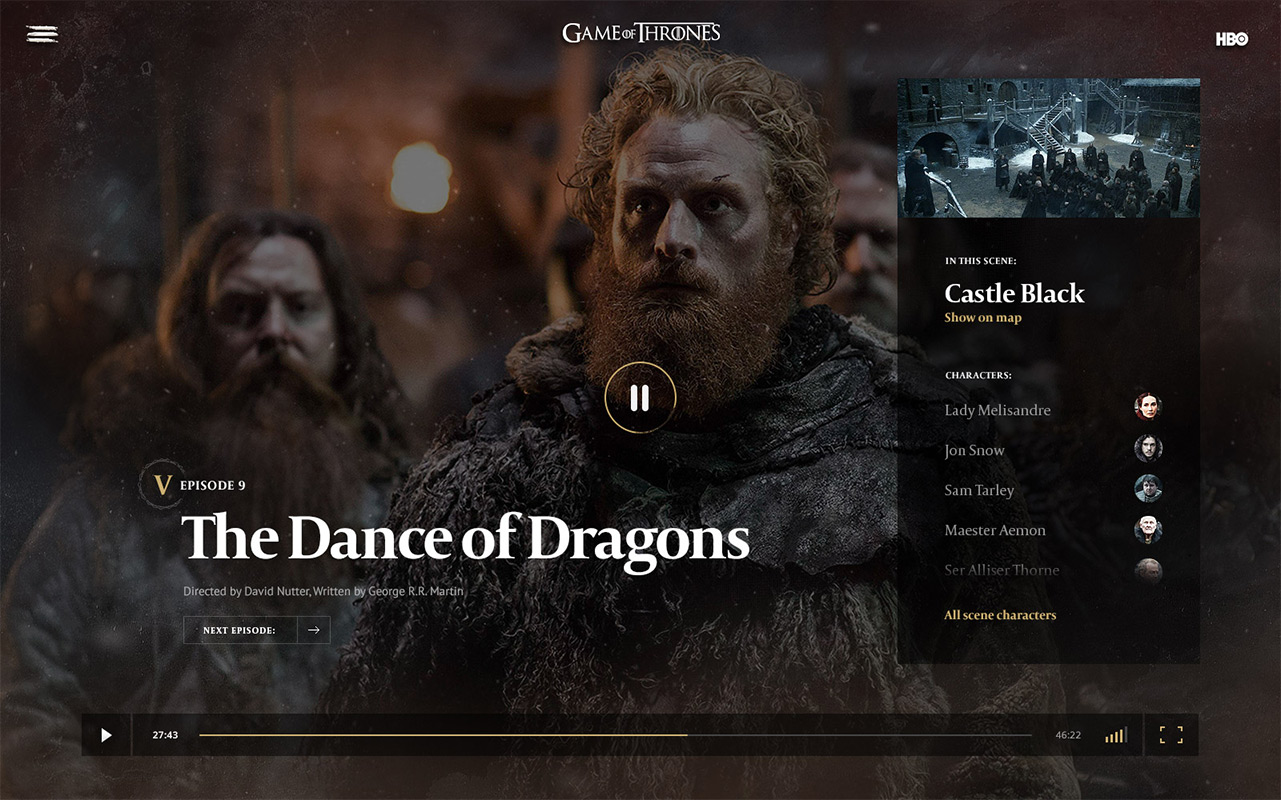Viewport: 1281px width, 800px height.
Task: Click the Directed by David Nutter credit line
Action: 323,591
